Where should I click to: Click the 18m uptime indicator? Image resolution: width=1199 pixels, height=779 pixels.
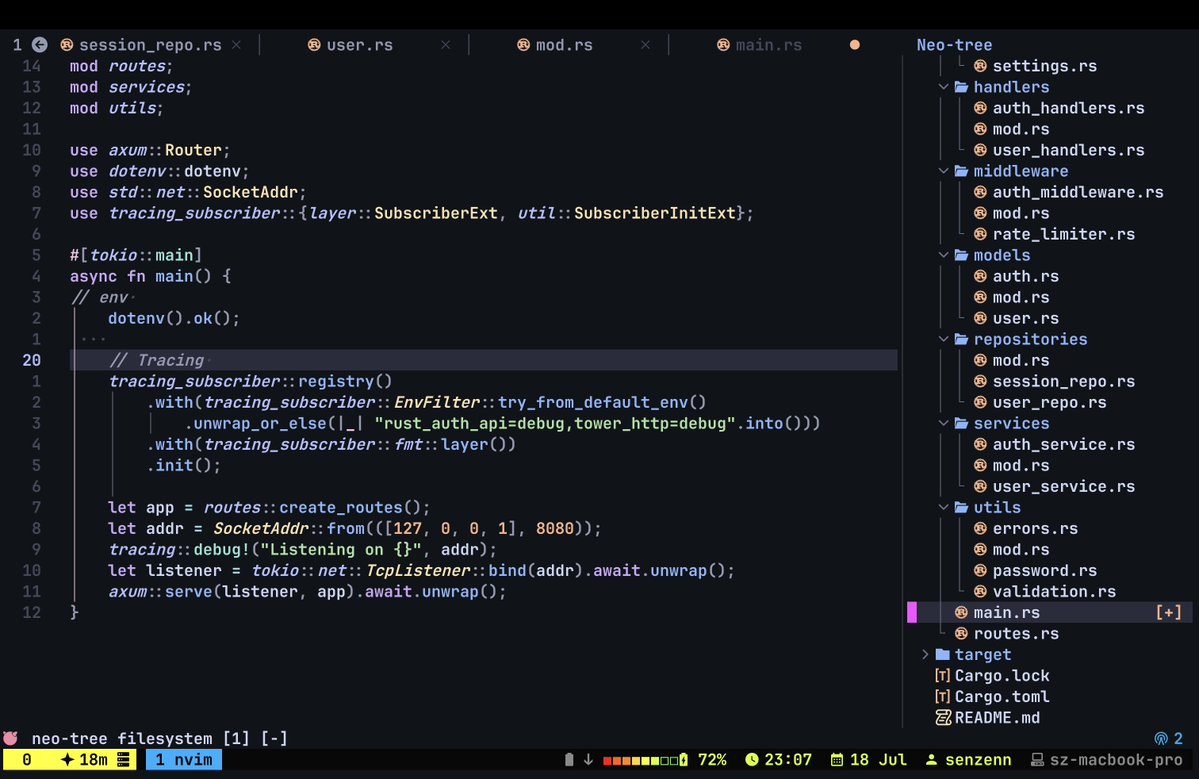[93, 760]
